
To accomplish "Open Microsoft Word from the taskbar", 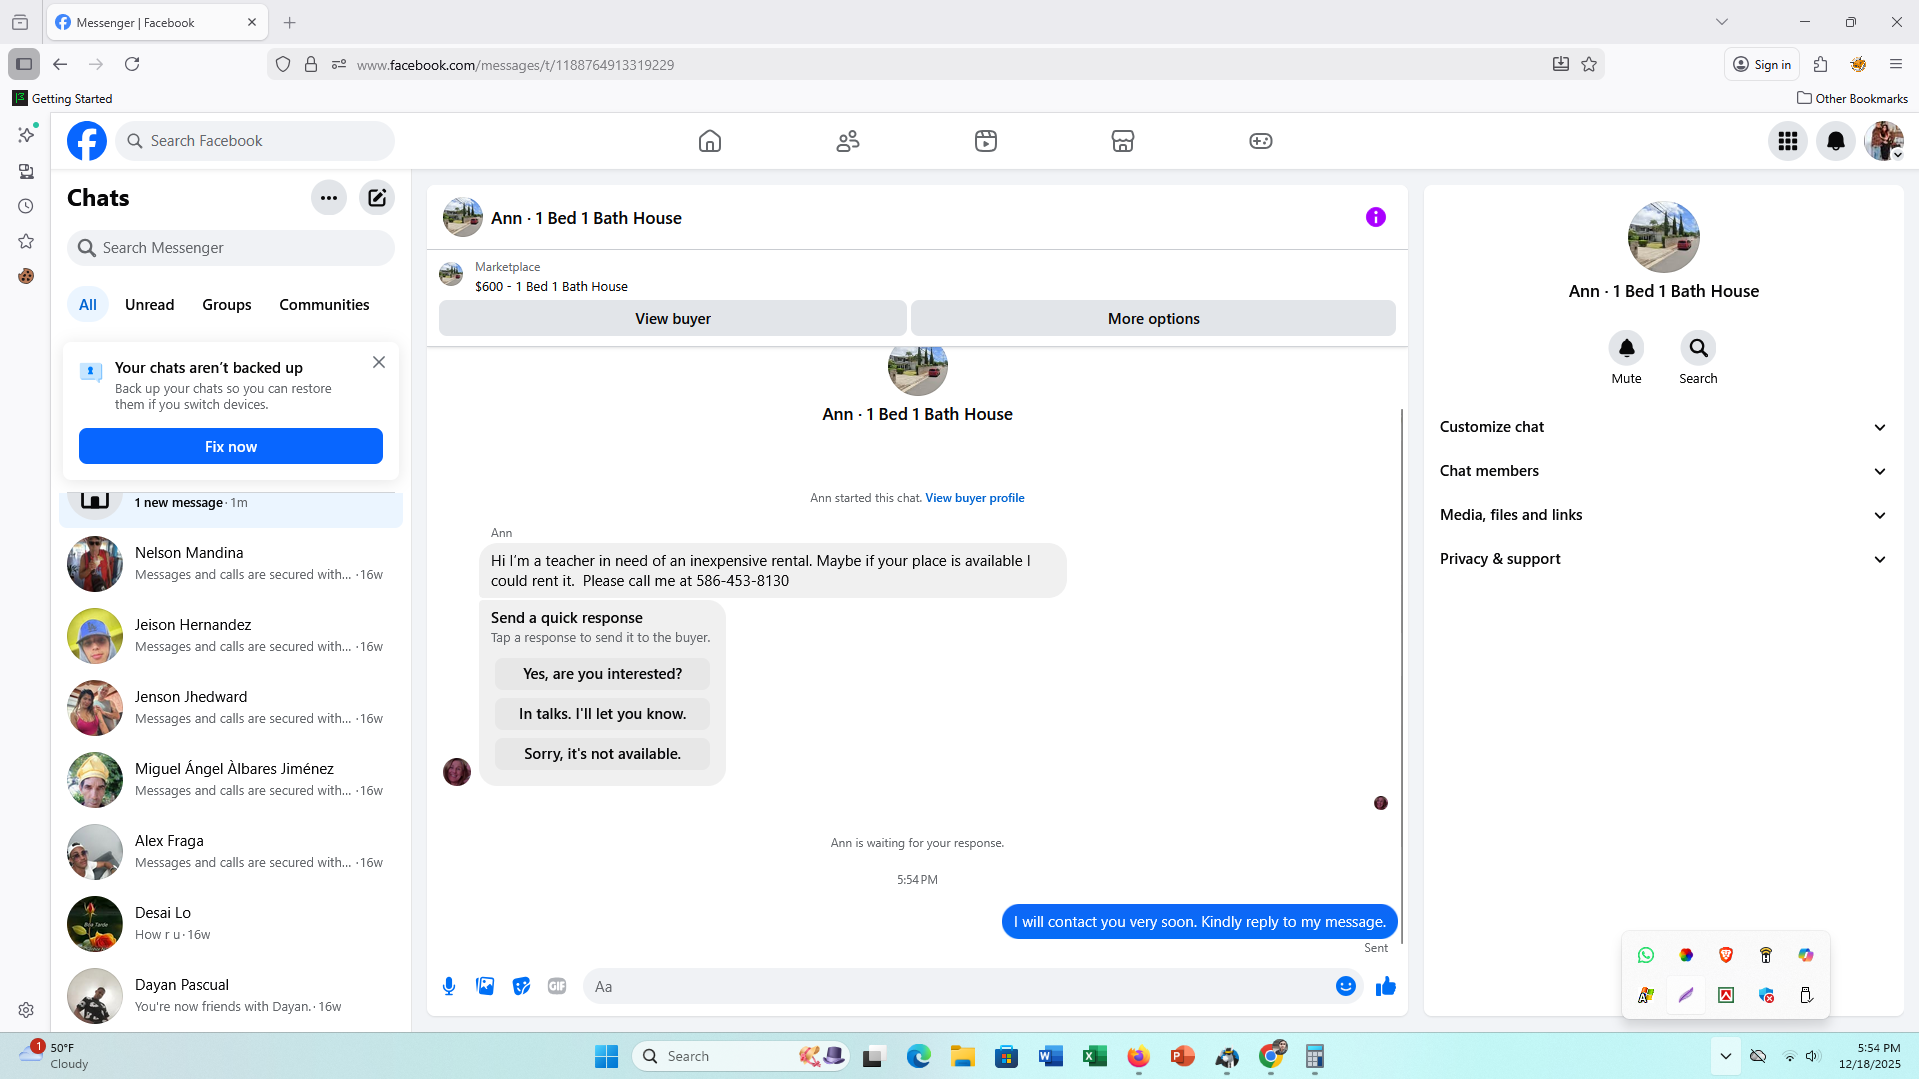I will point(1050,1056).
